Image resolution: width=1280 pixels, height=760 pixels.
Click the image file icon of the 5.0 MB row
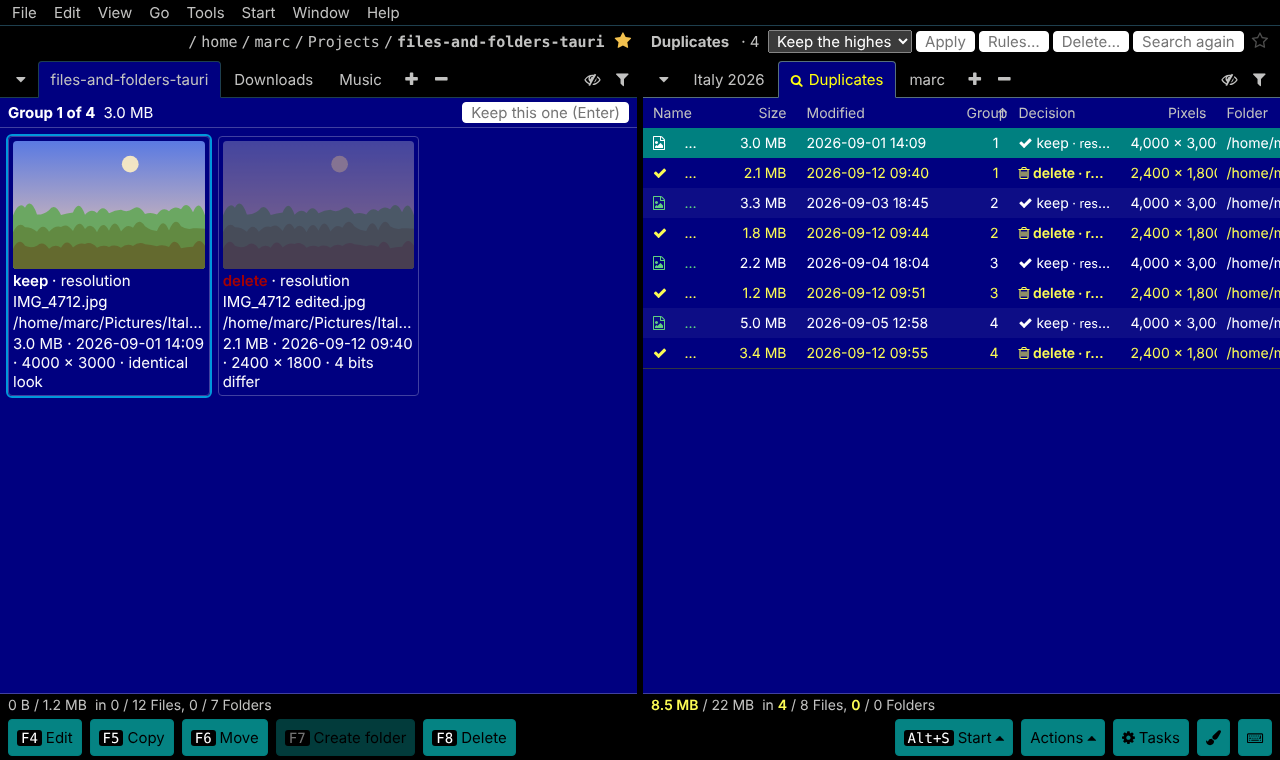(x=659, y=323)
